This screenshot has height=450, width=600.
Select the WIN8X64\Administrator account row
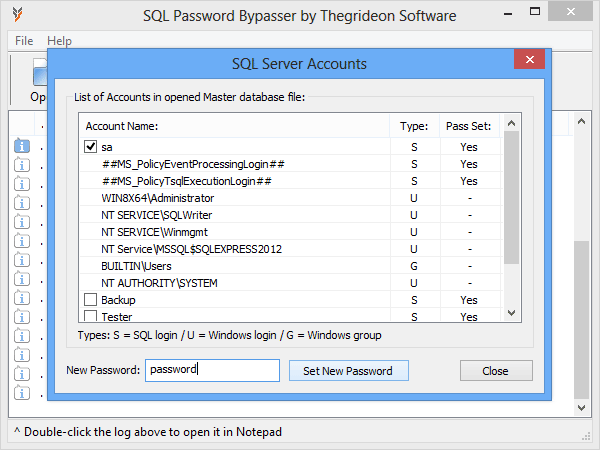tap(291, 198)
